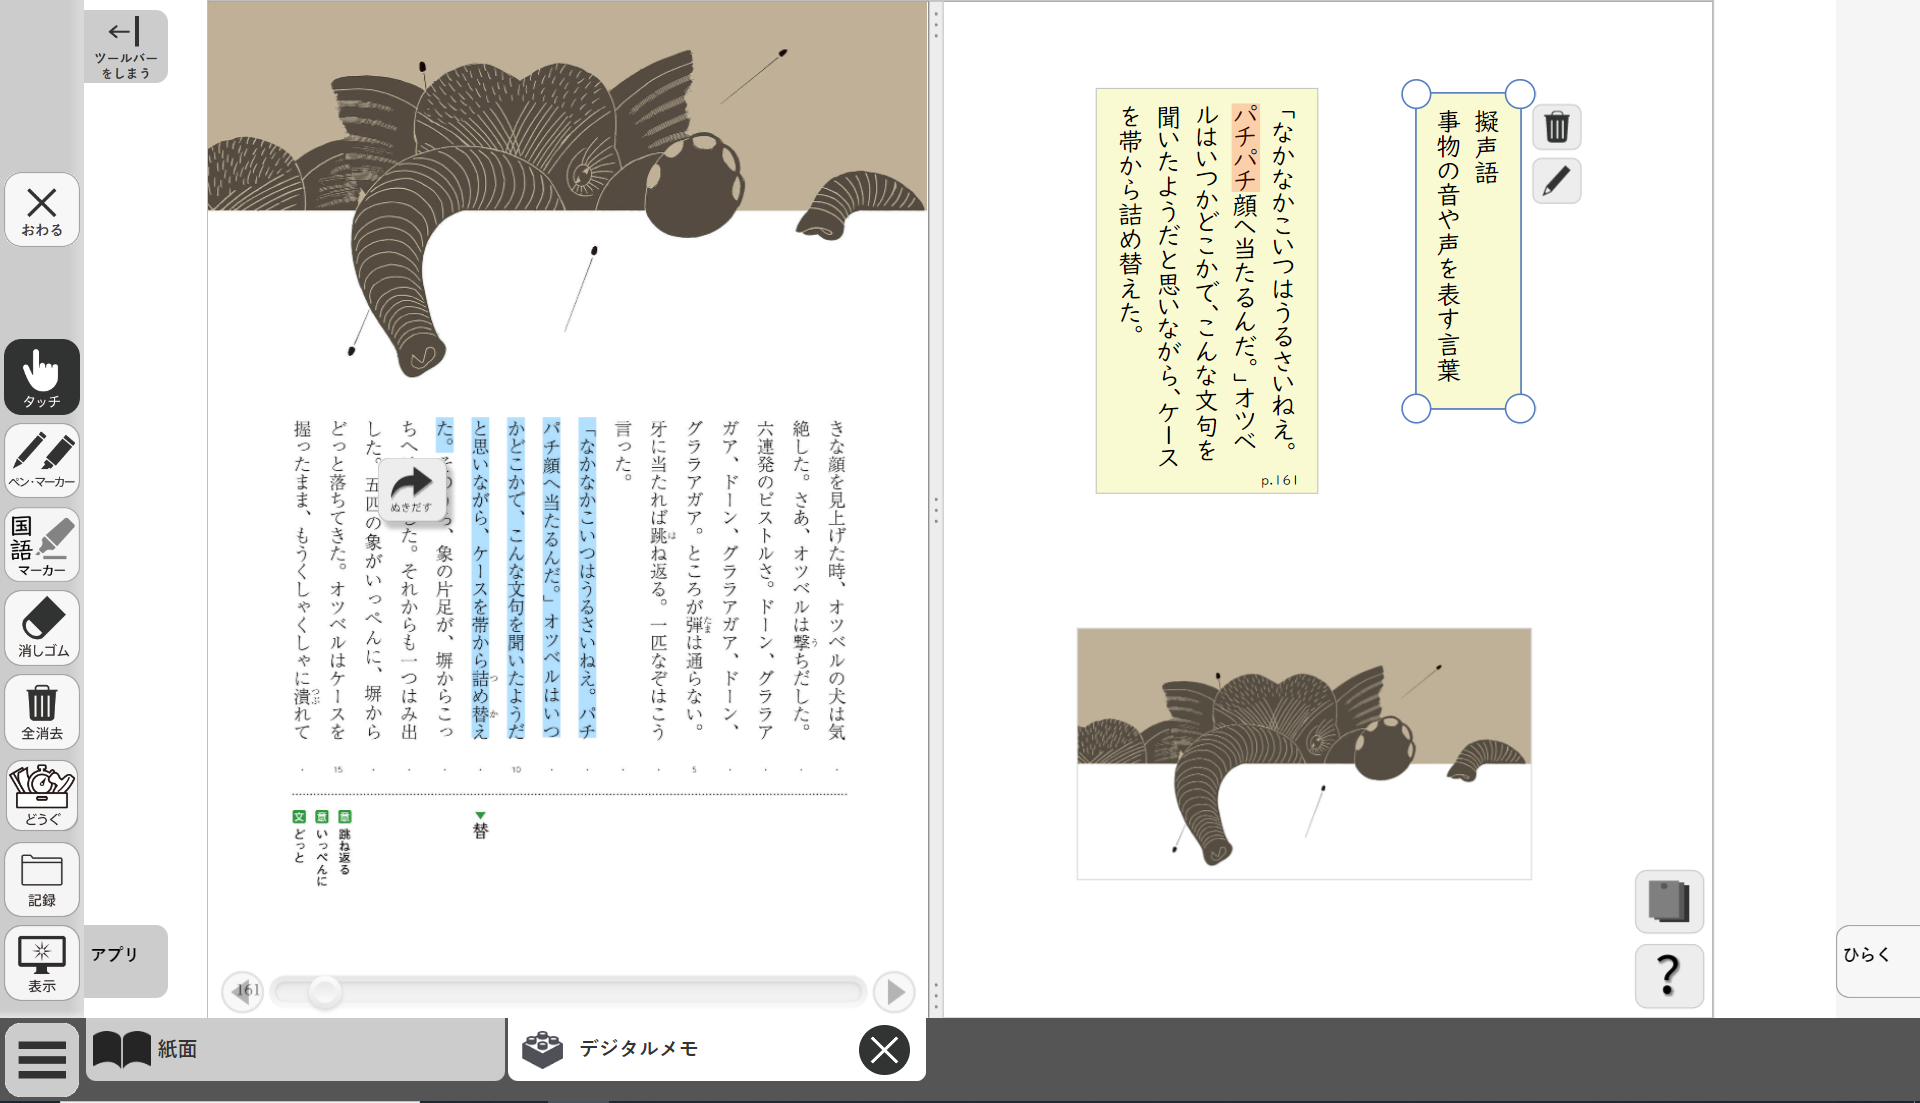Select the yellow 擬声語 memo card
1920x1103 pixels.
[1468, 251]
